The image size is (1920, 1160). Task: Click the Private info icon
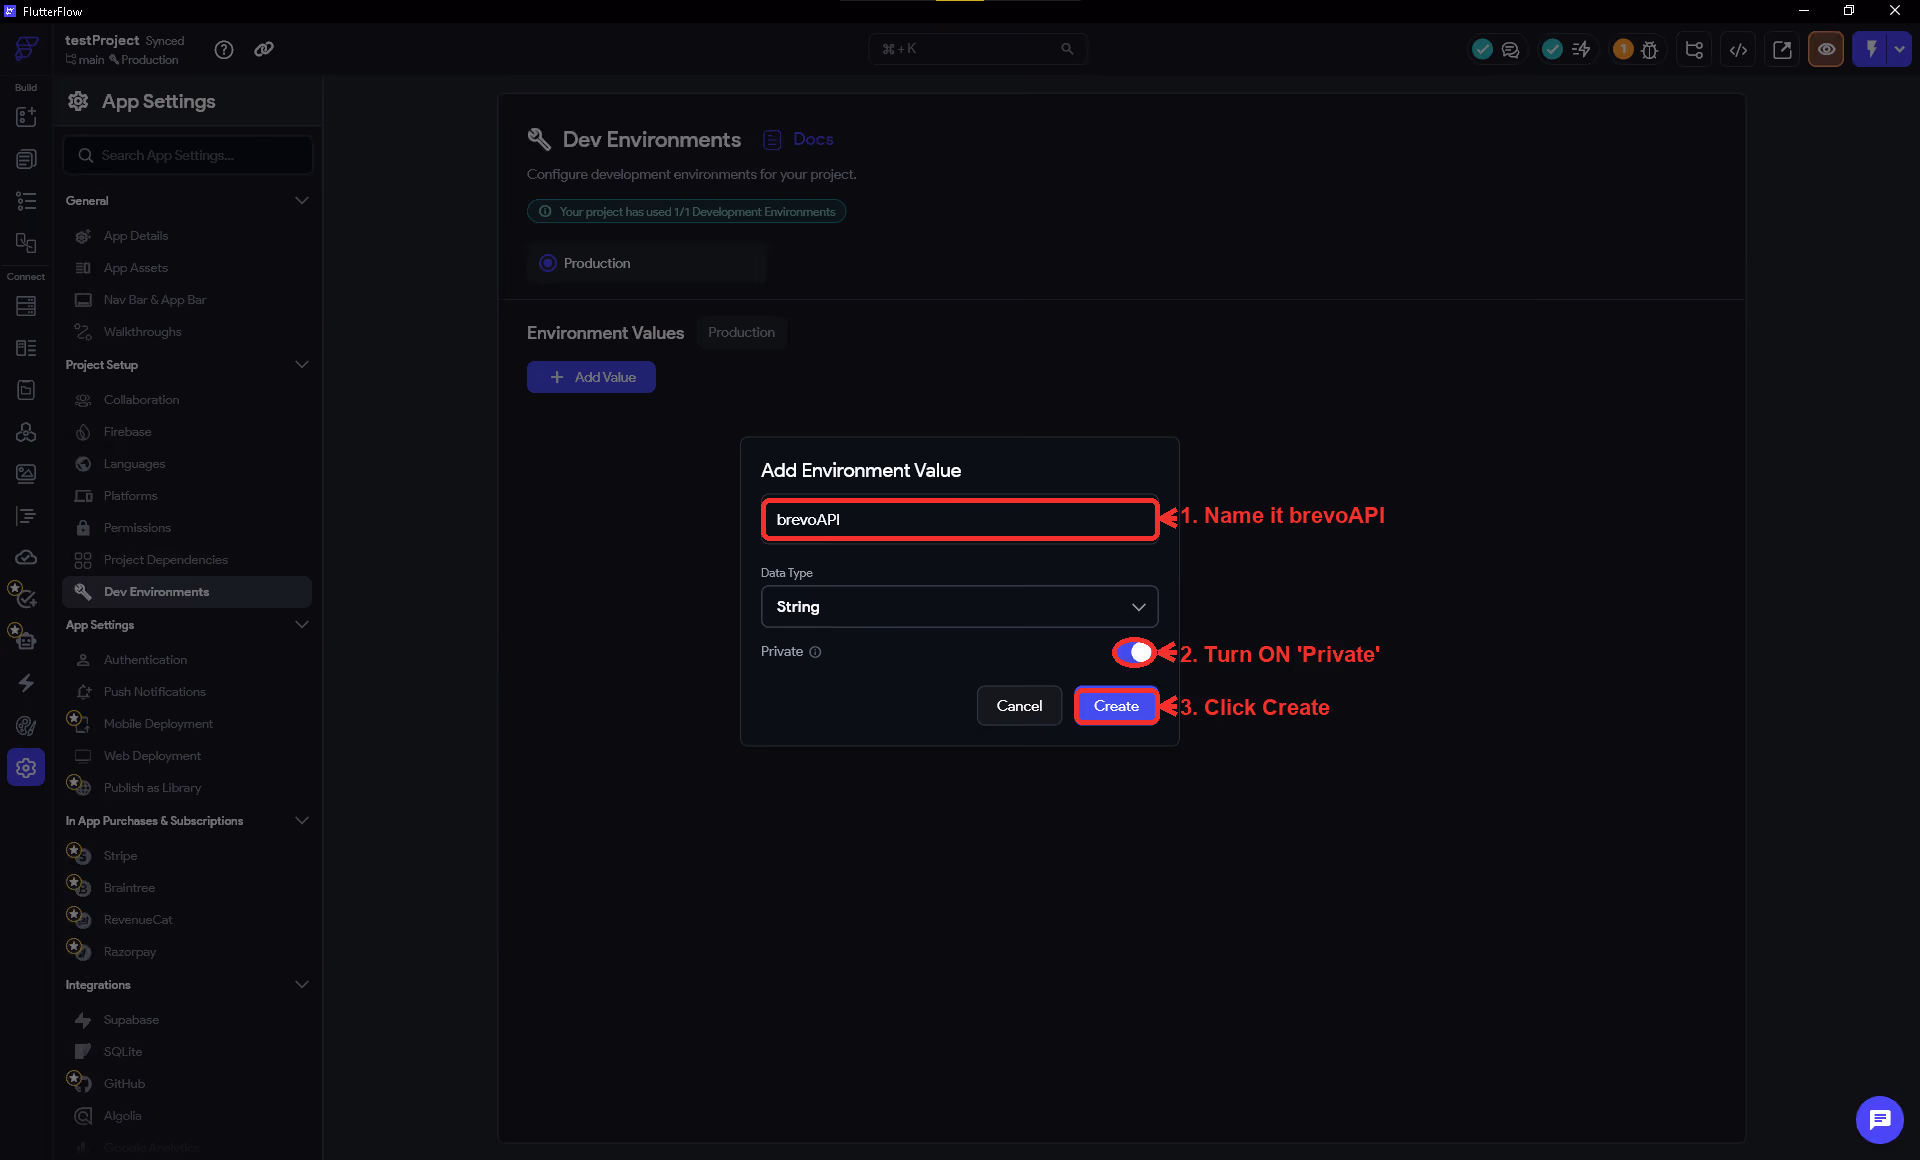[x=815, y=652]
